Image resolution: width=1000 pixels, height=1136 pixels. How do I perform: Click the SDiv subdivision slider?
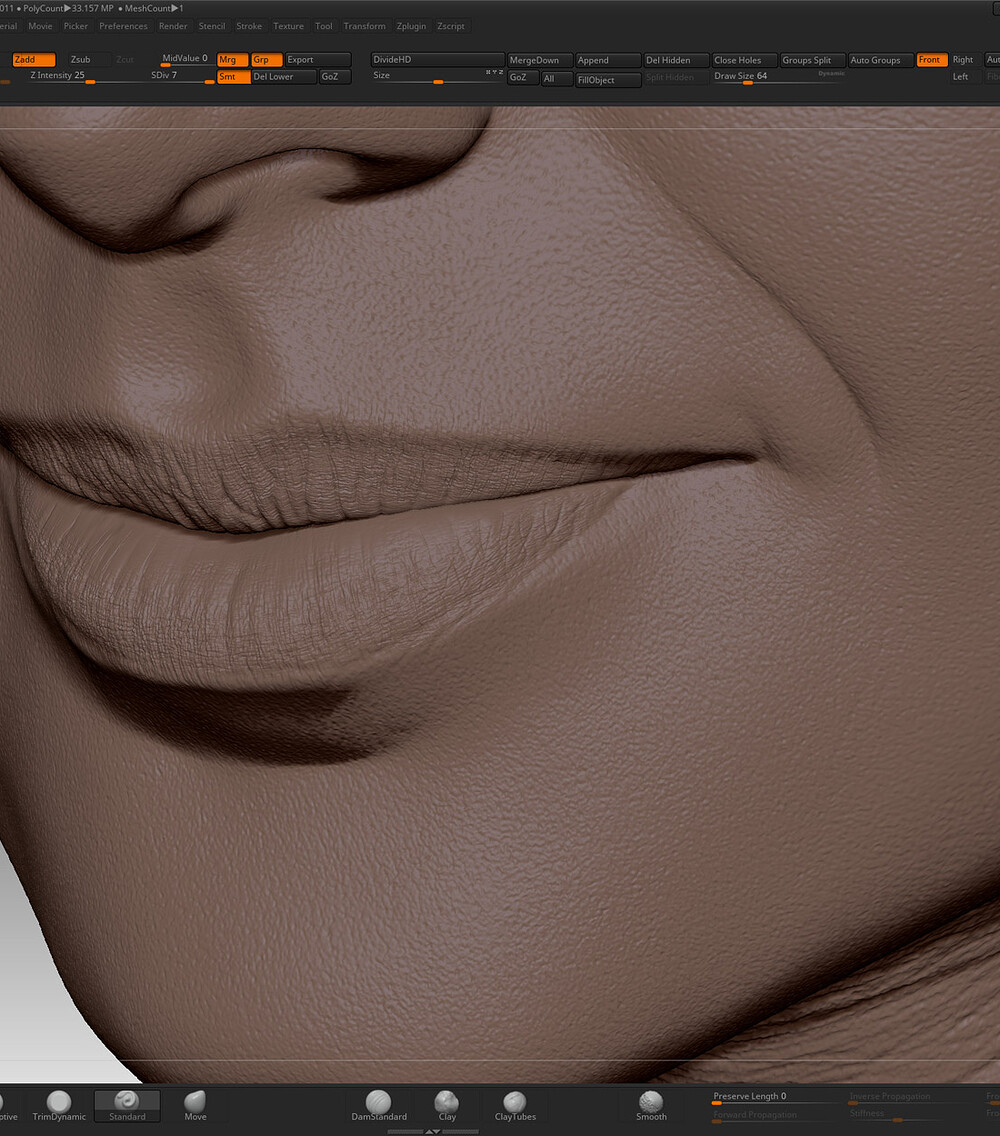[x=181, y=77]
